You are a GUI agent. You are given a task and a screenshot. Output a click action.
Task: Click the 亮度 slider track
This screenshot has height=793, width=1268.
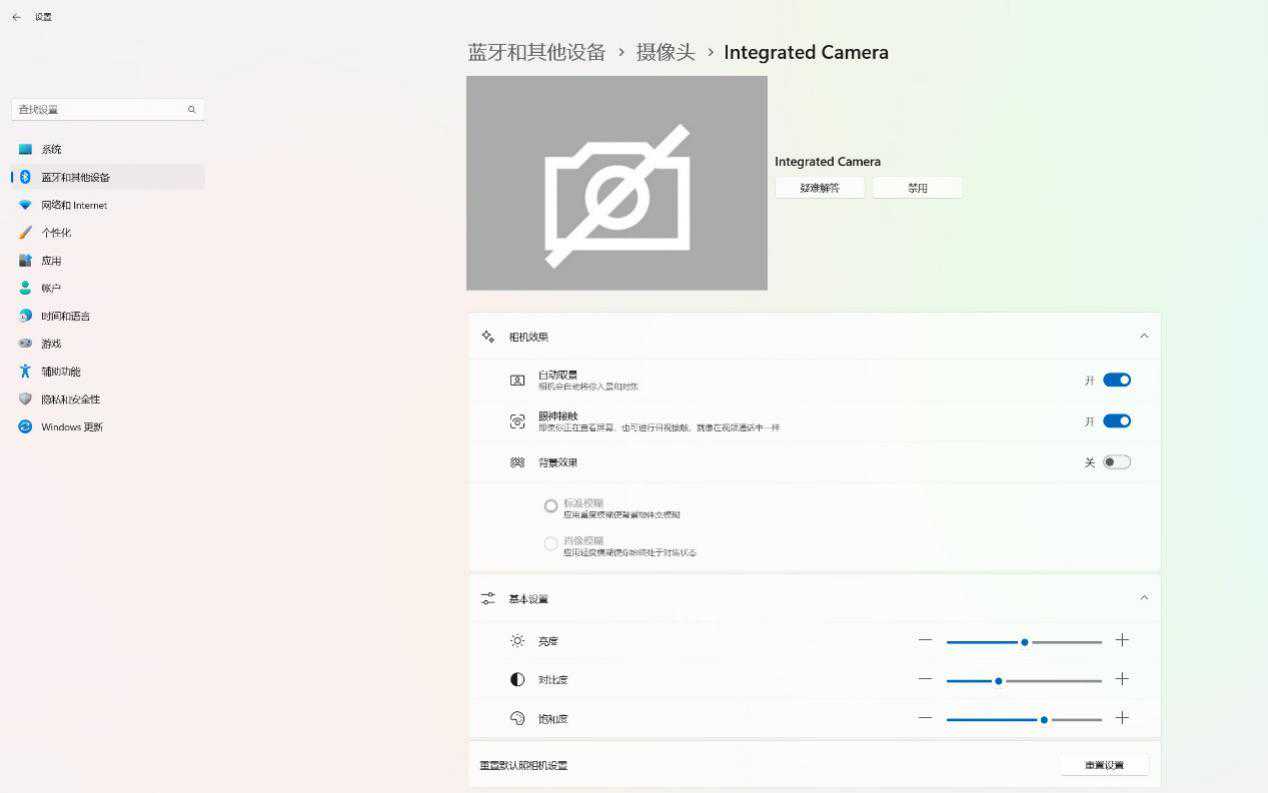1024,642
